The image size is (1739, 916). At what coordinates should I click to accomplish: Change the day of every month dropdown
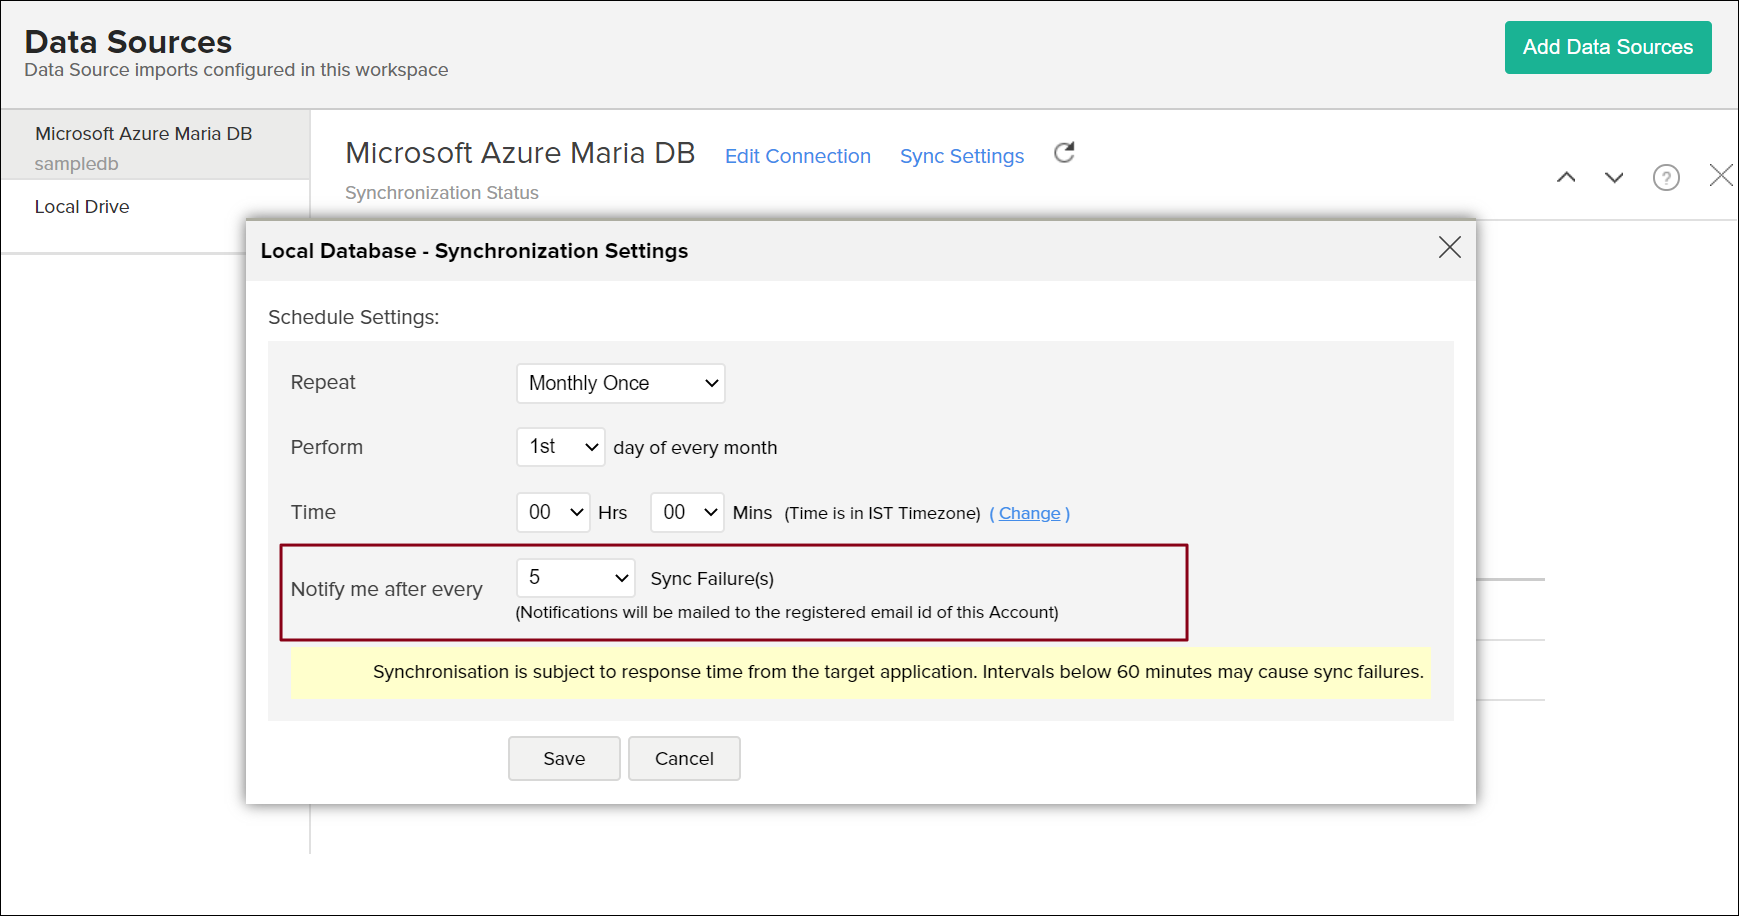point(560,447)
